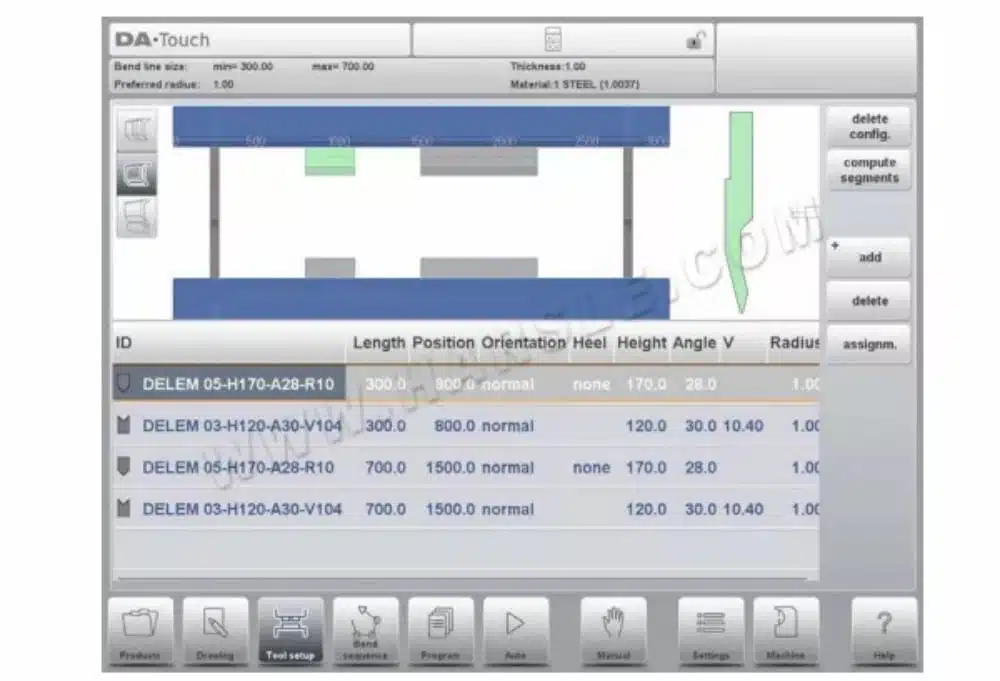Select DELEM 03-H120-A30-V104 name with length 300.0
The width and height of the screenshot is (1000, 681).
242,425
